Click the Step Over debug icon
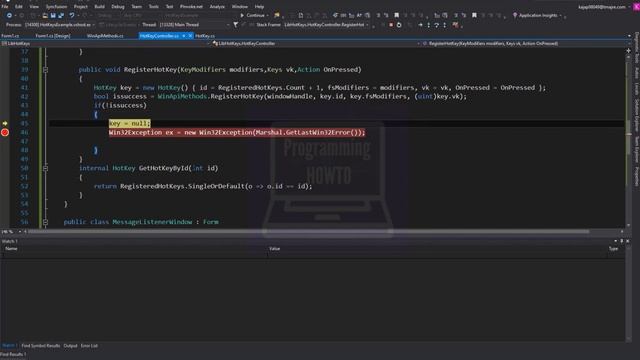 pos(436,25)
